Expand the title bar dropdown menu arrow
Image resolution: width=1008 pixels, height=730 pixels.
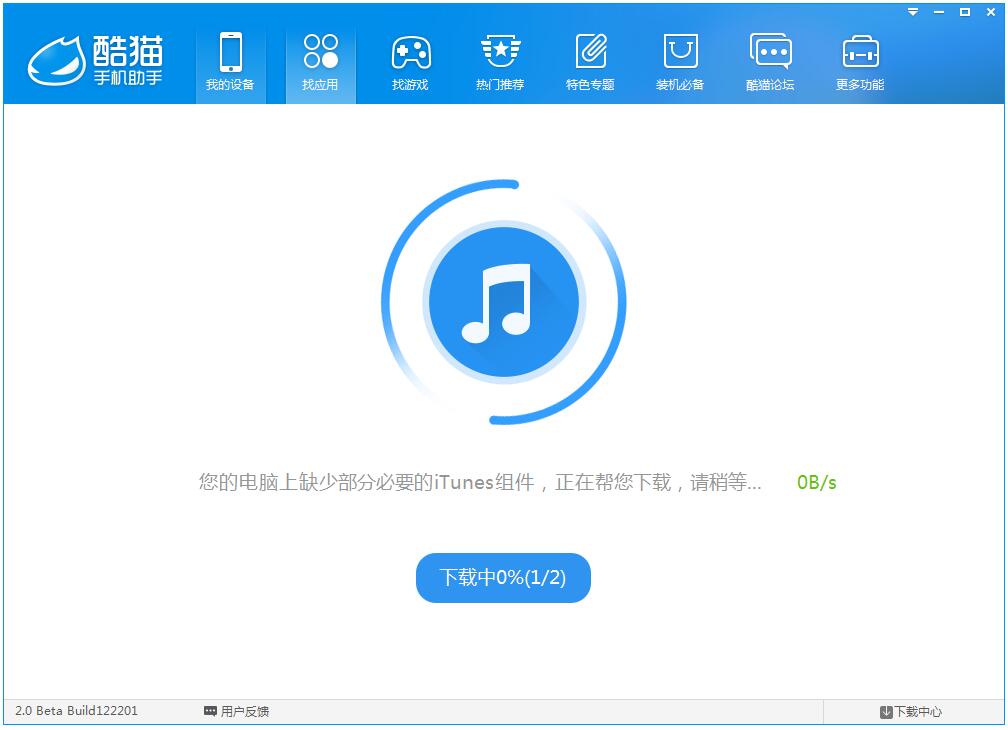(913, 12)
